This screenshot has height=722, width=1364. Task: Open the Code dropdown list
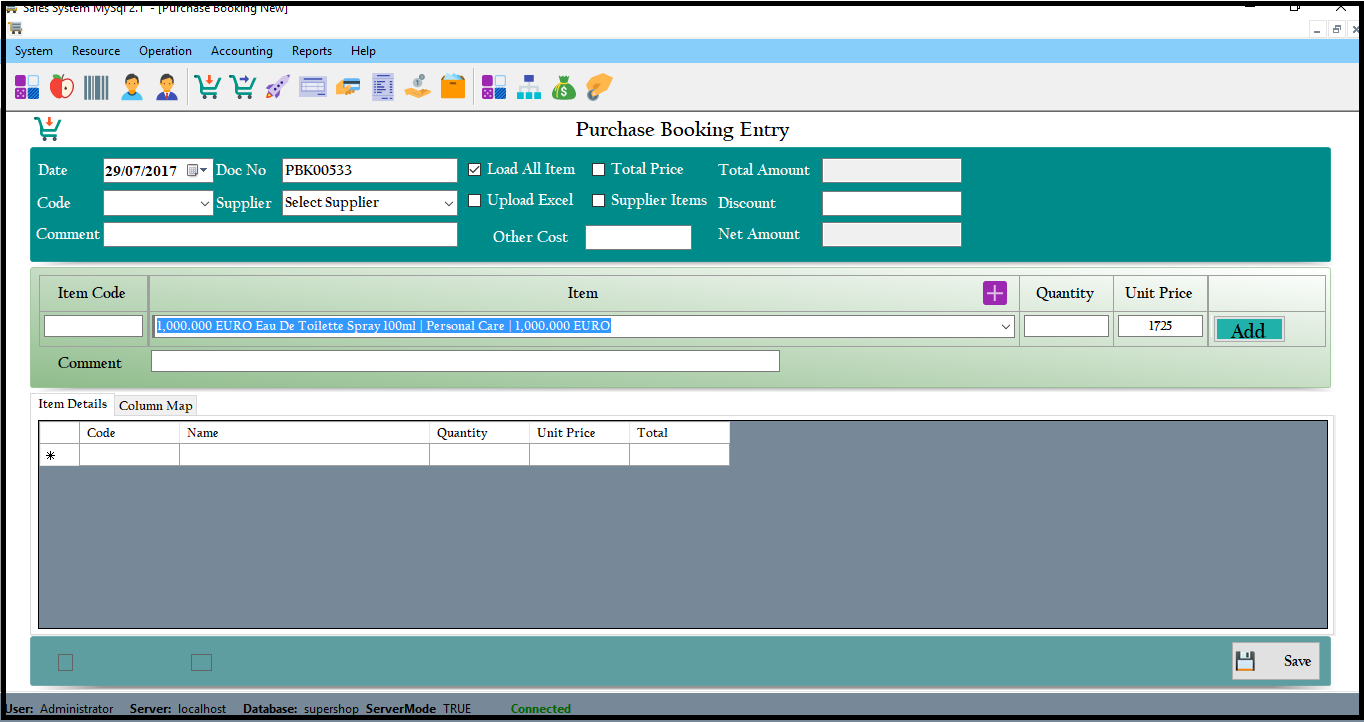click(x=205, y=203)
